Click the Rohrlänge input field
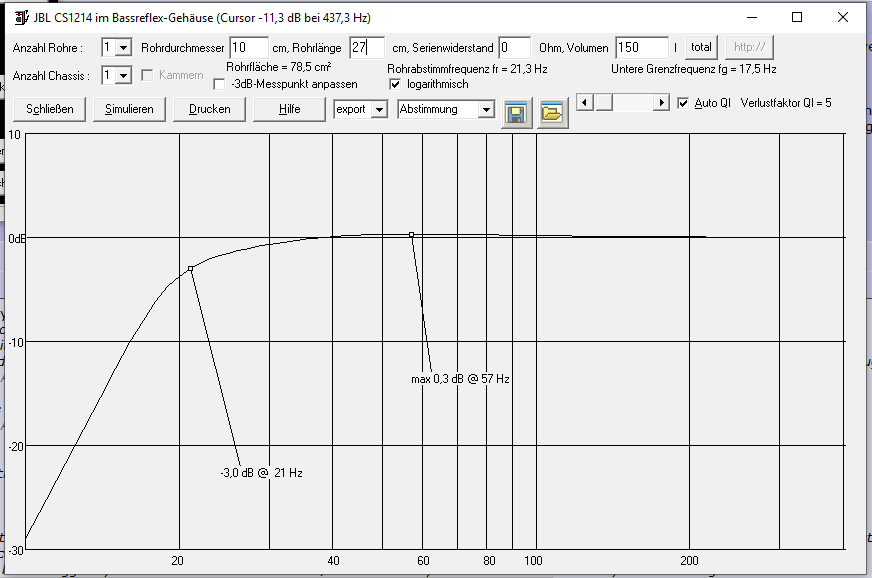The image size is (872, 578). [367, 48]
